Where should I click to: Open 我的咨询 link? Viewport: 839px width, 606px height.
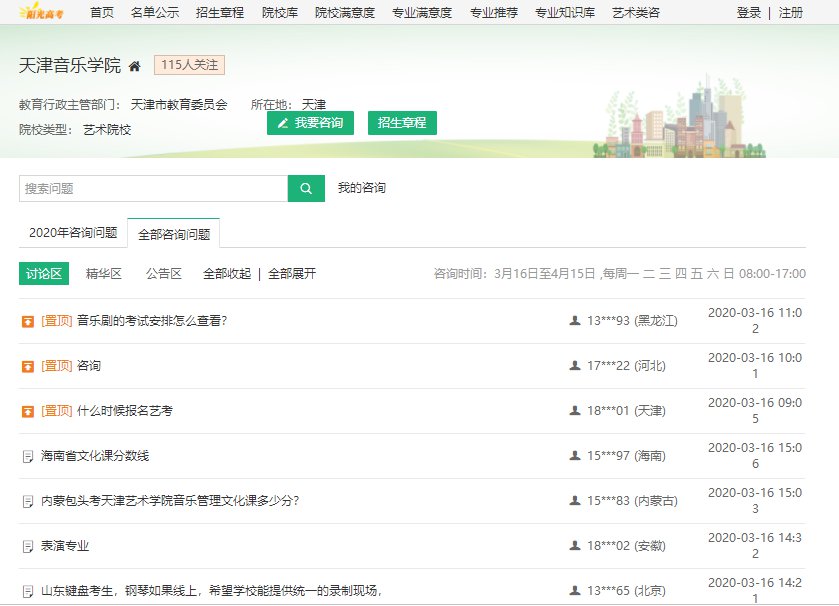[362, 188]
